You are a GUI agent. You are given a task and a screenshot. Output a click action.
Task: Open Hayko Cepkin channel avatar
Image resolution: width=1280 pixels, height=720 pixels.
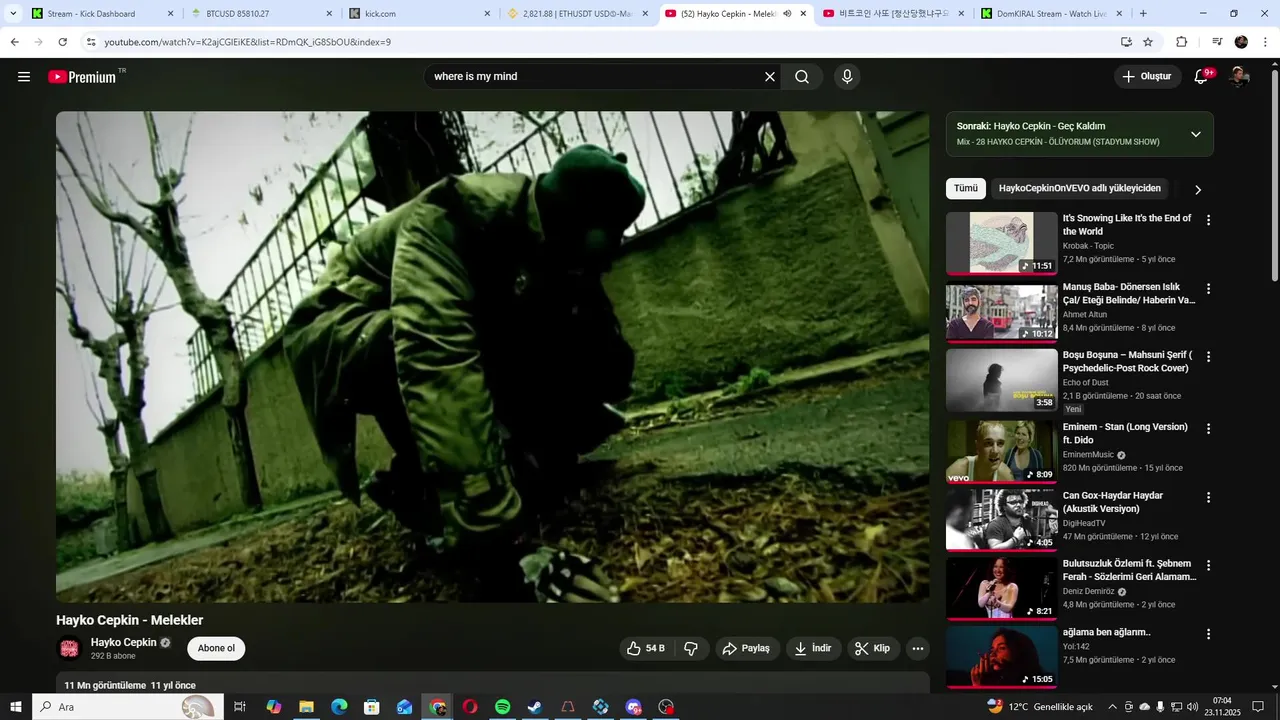[x=69, y=648]
